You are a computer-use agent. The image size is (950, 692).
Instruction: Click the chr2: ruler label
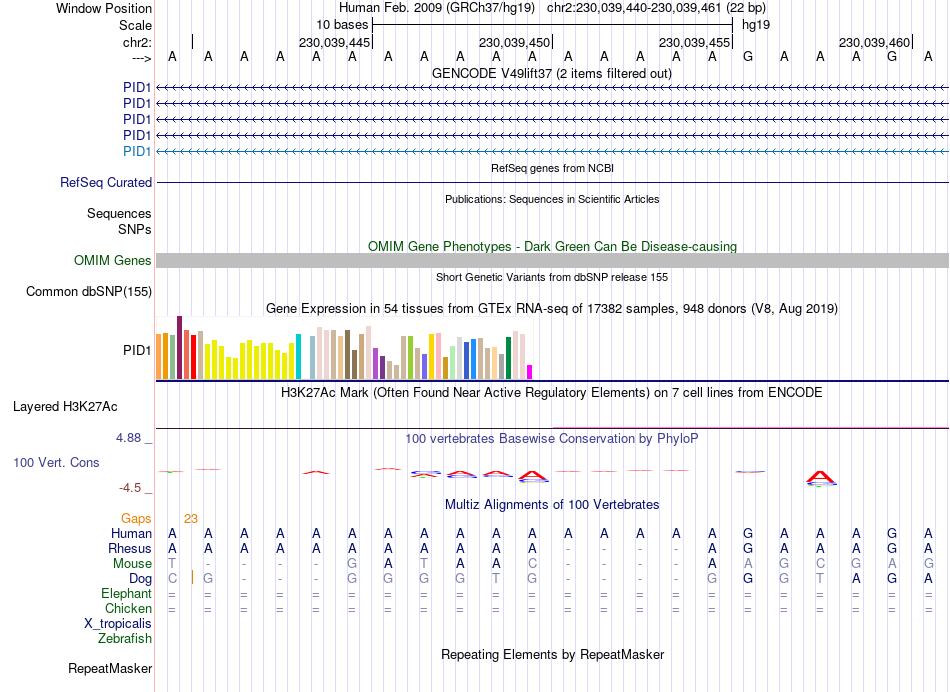pos(137,42)
